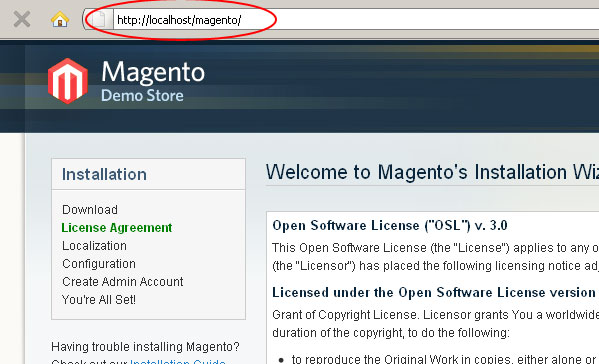
Task: Click the browser stop loading X icon
Action: [22, 19]
